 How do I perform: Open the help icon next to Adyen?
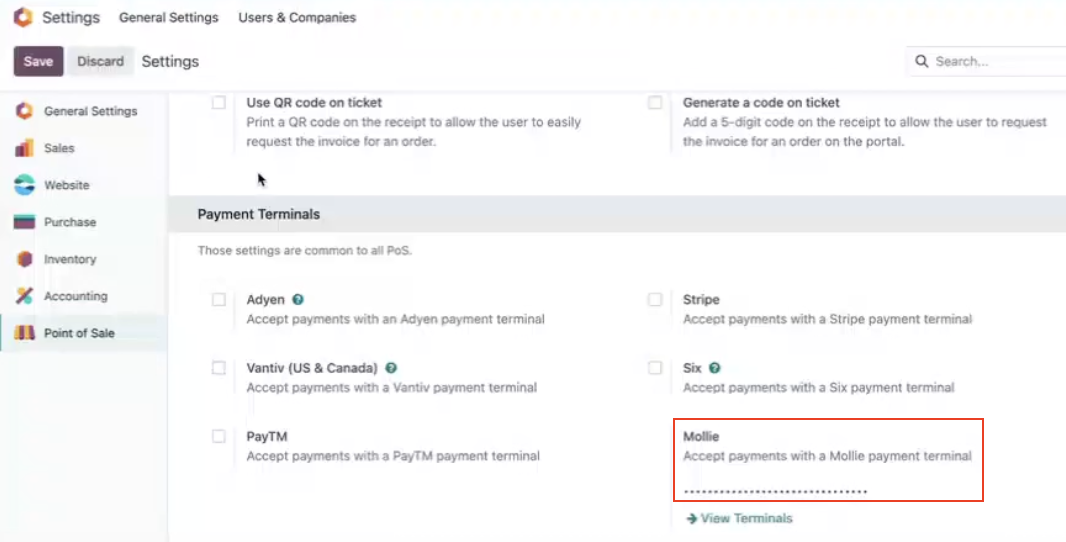point(298,299)
